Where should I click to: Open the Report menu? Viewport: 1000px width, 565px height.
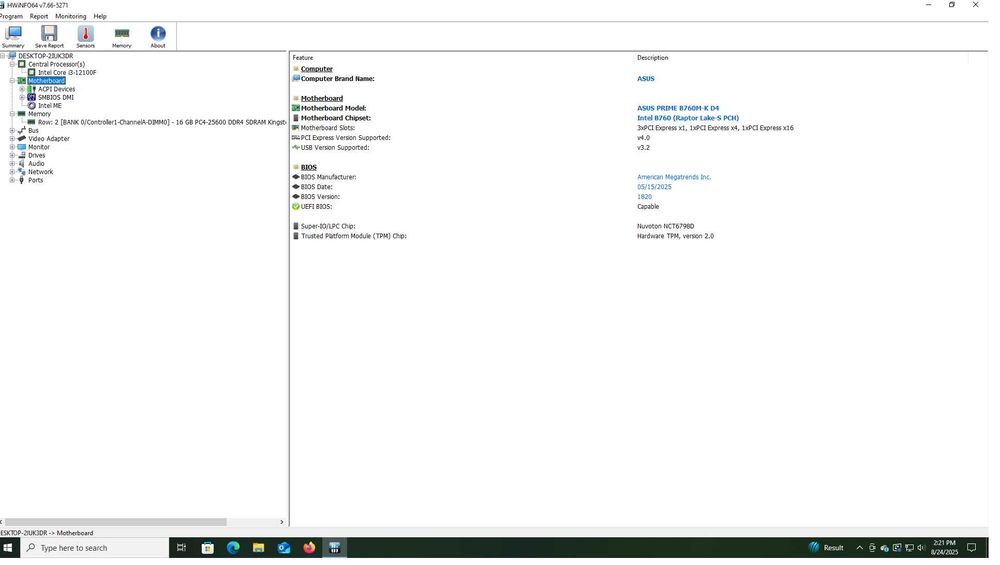[x=39, y=17]
